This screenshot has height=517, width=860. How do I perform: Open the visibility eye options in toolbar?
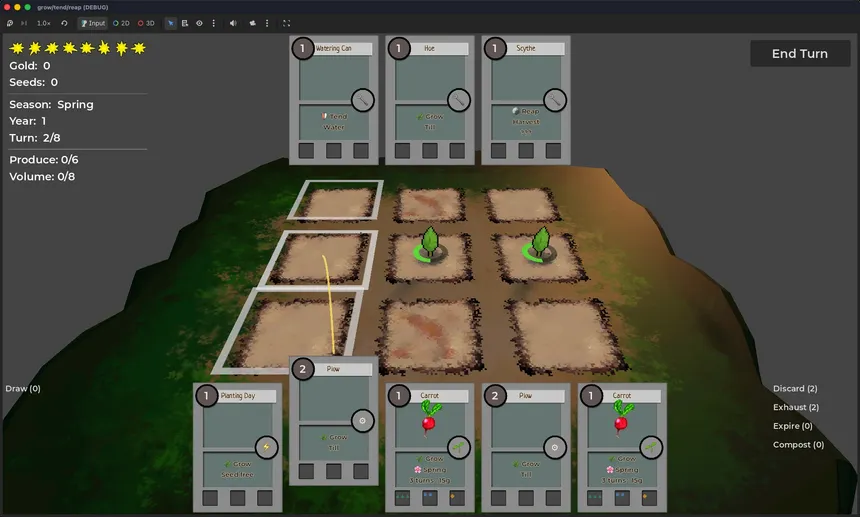(199, 22)
